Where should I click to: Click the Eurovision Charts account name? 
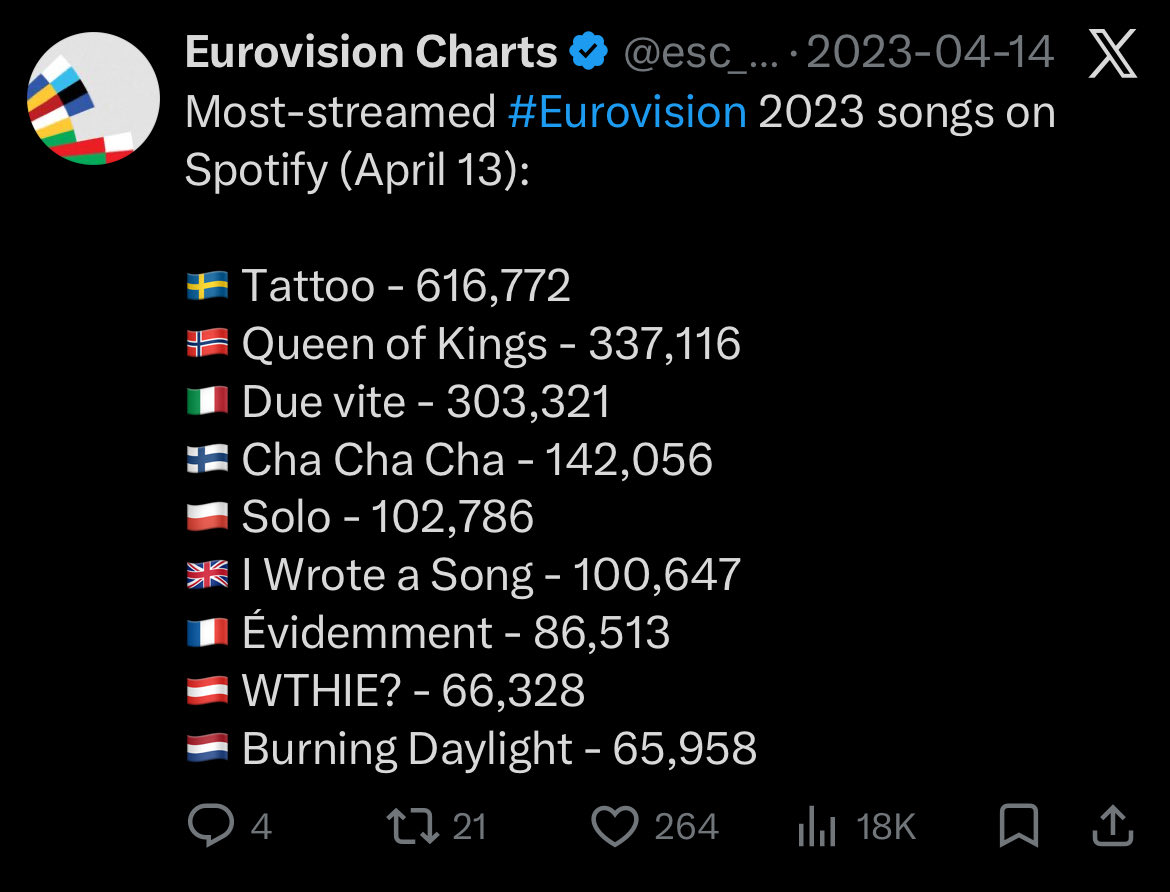click(371, 53)
